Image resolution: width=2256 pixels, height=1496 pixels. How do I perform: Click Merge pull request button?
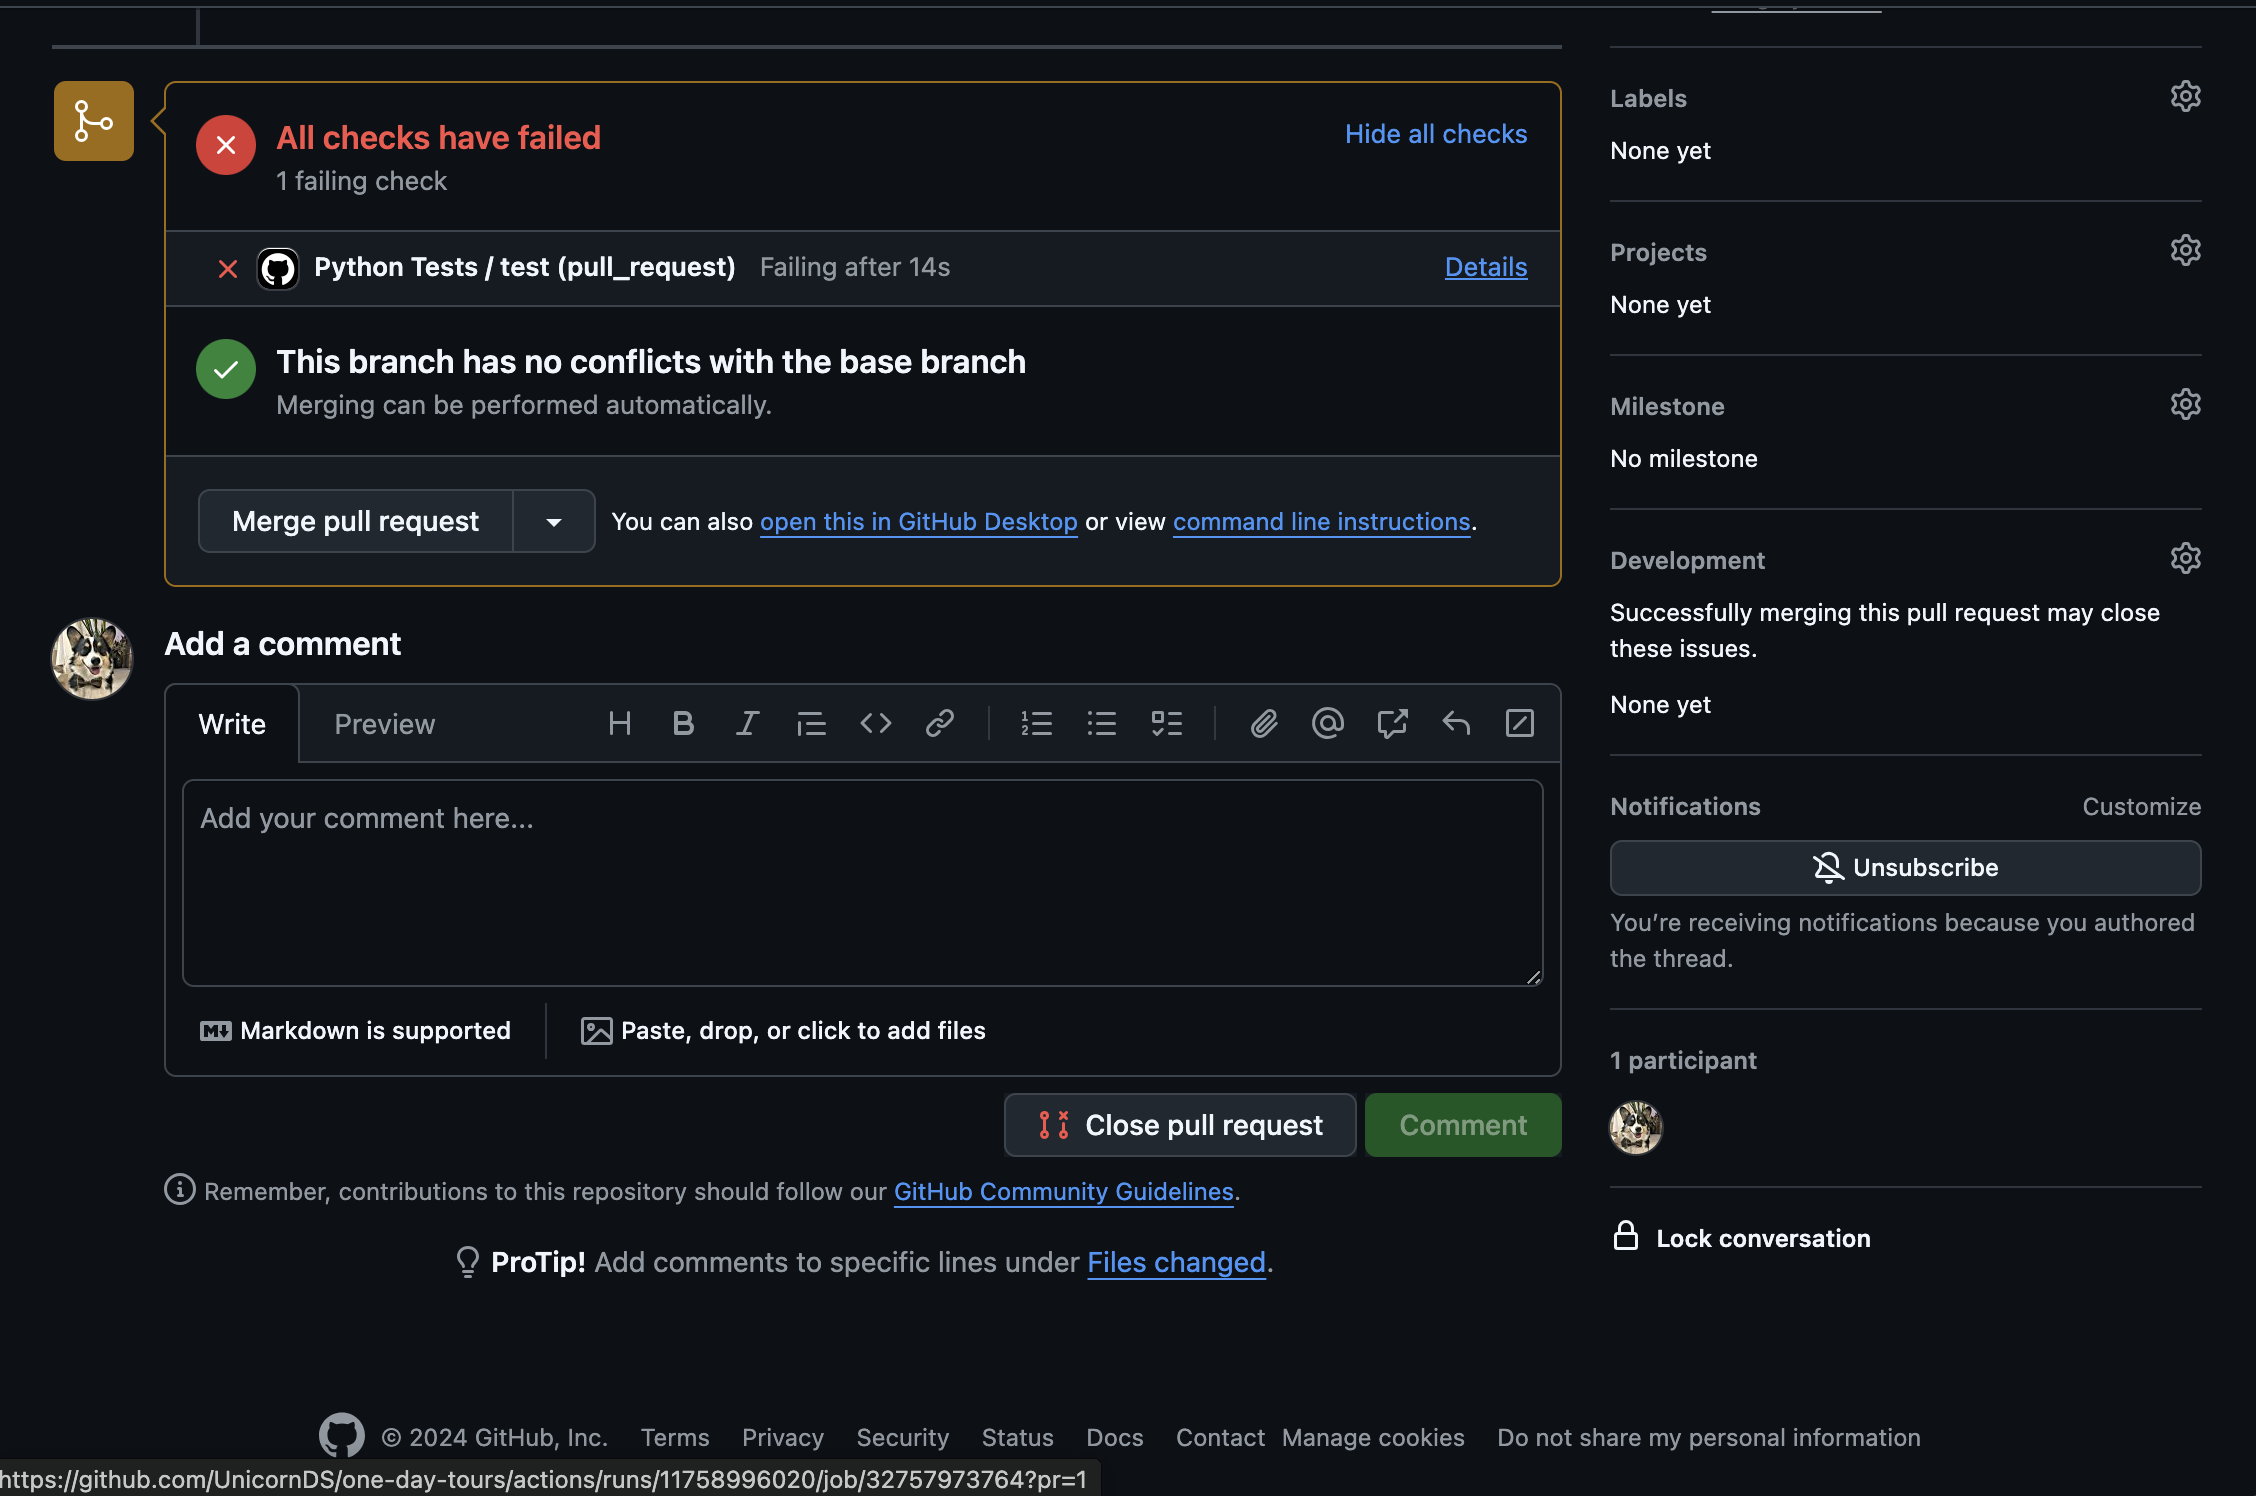point(355,521)
